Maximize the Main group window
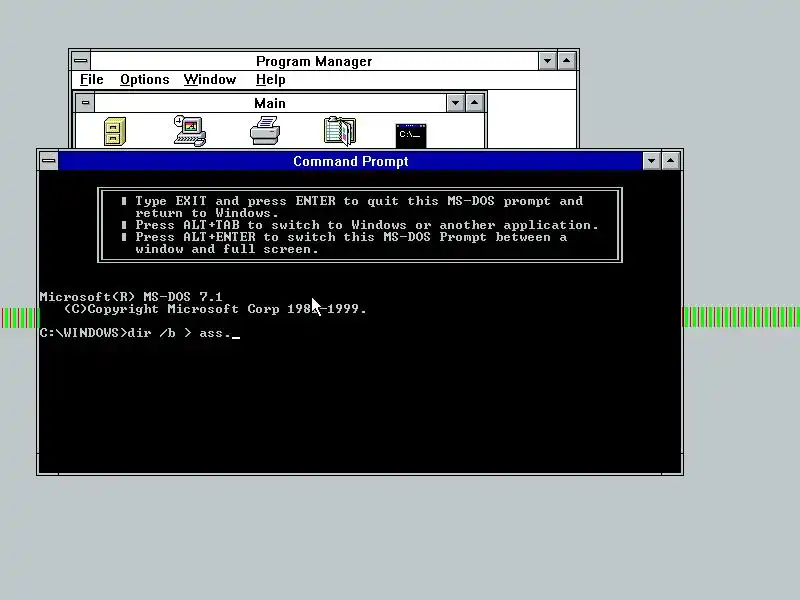This screenshot has height=600, width=800. 474,103
